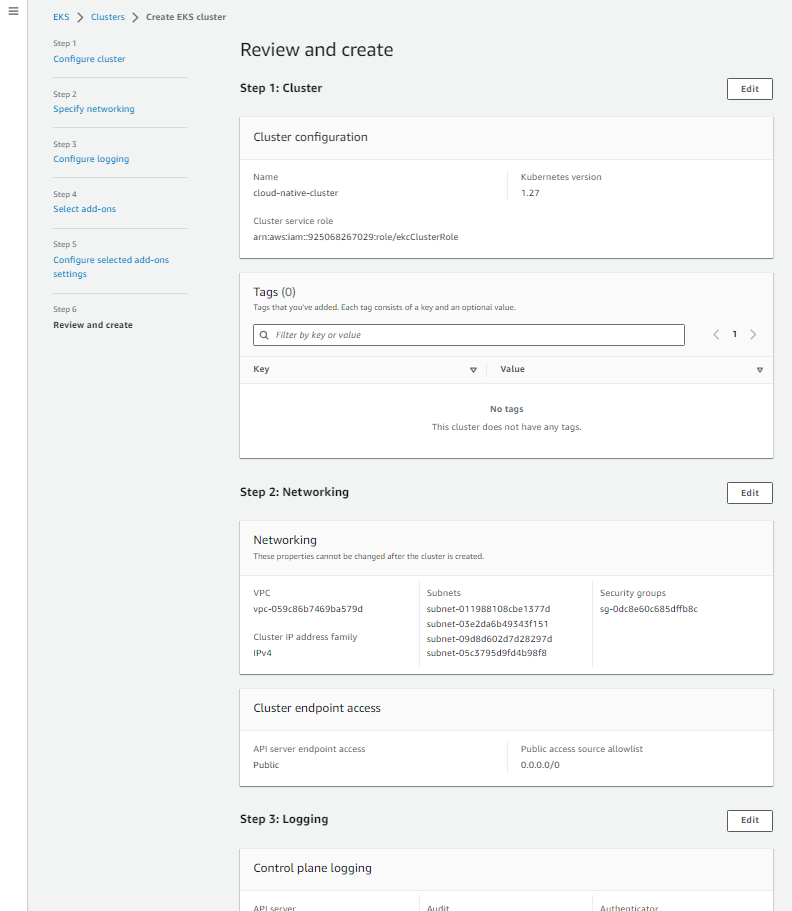
Task: Click the previous page arrow in tags pagination
Action: [x=715, y=334]
